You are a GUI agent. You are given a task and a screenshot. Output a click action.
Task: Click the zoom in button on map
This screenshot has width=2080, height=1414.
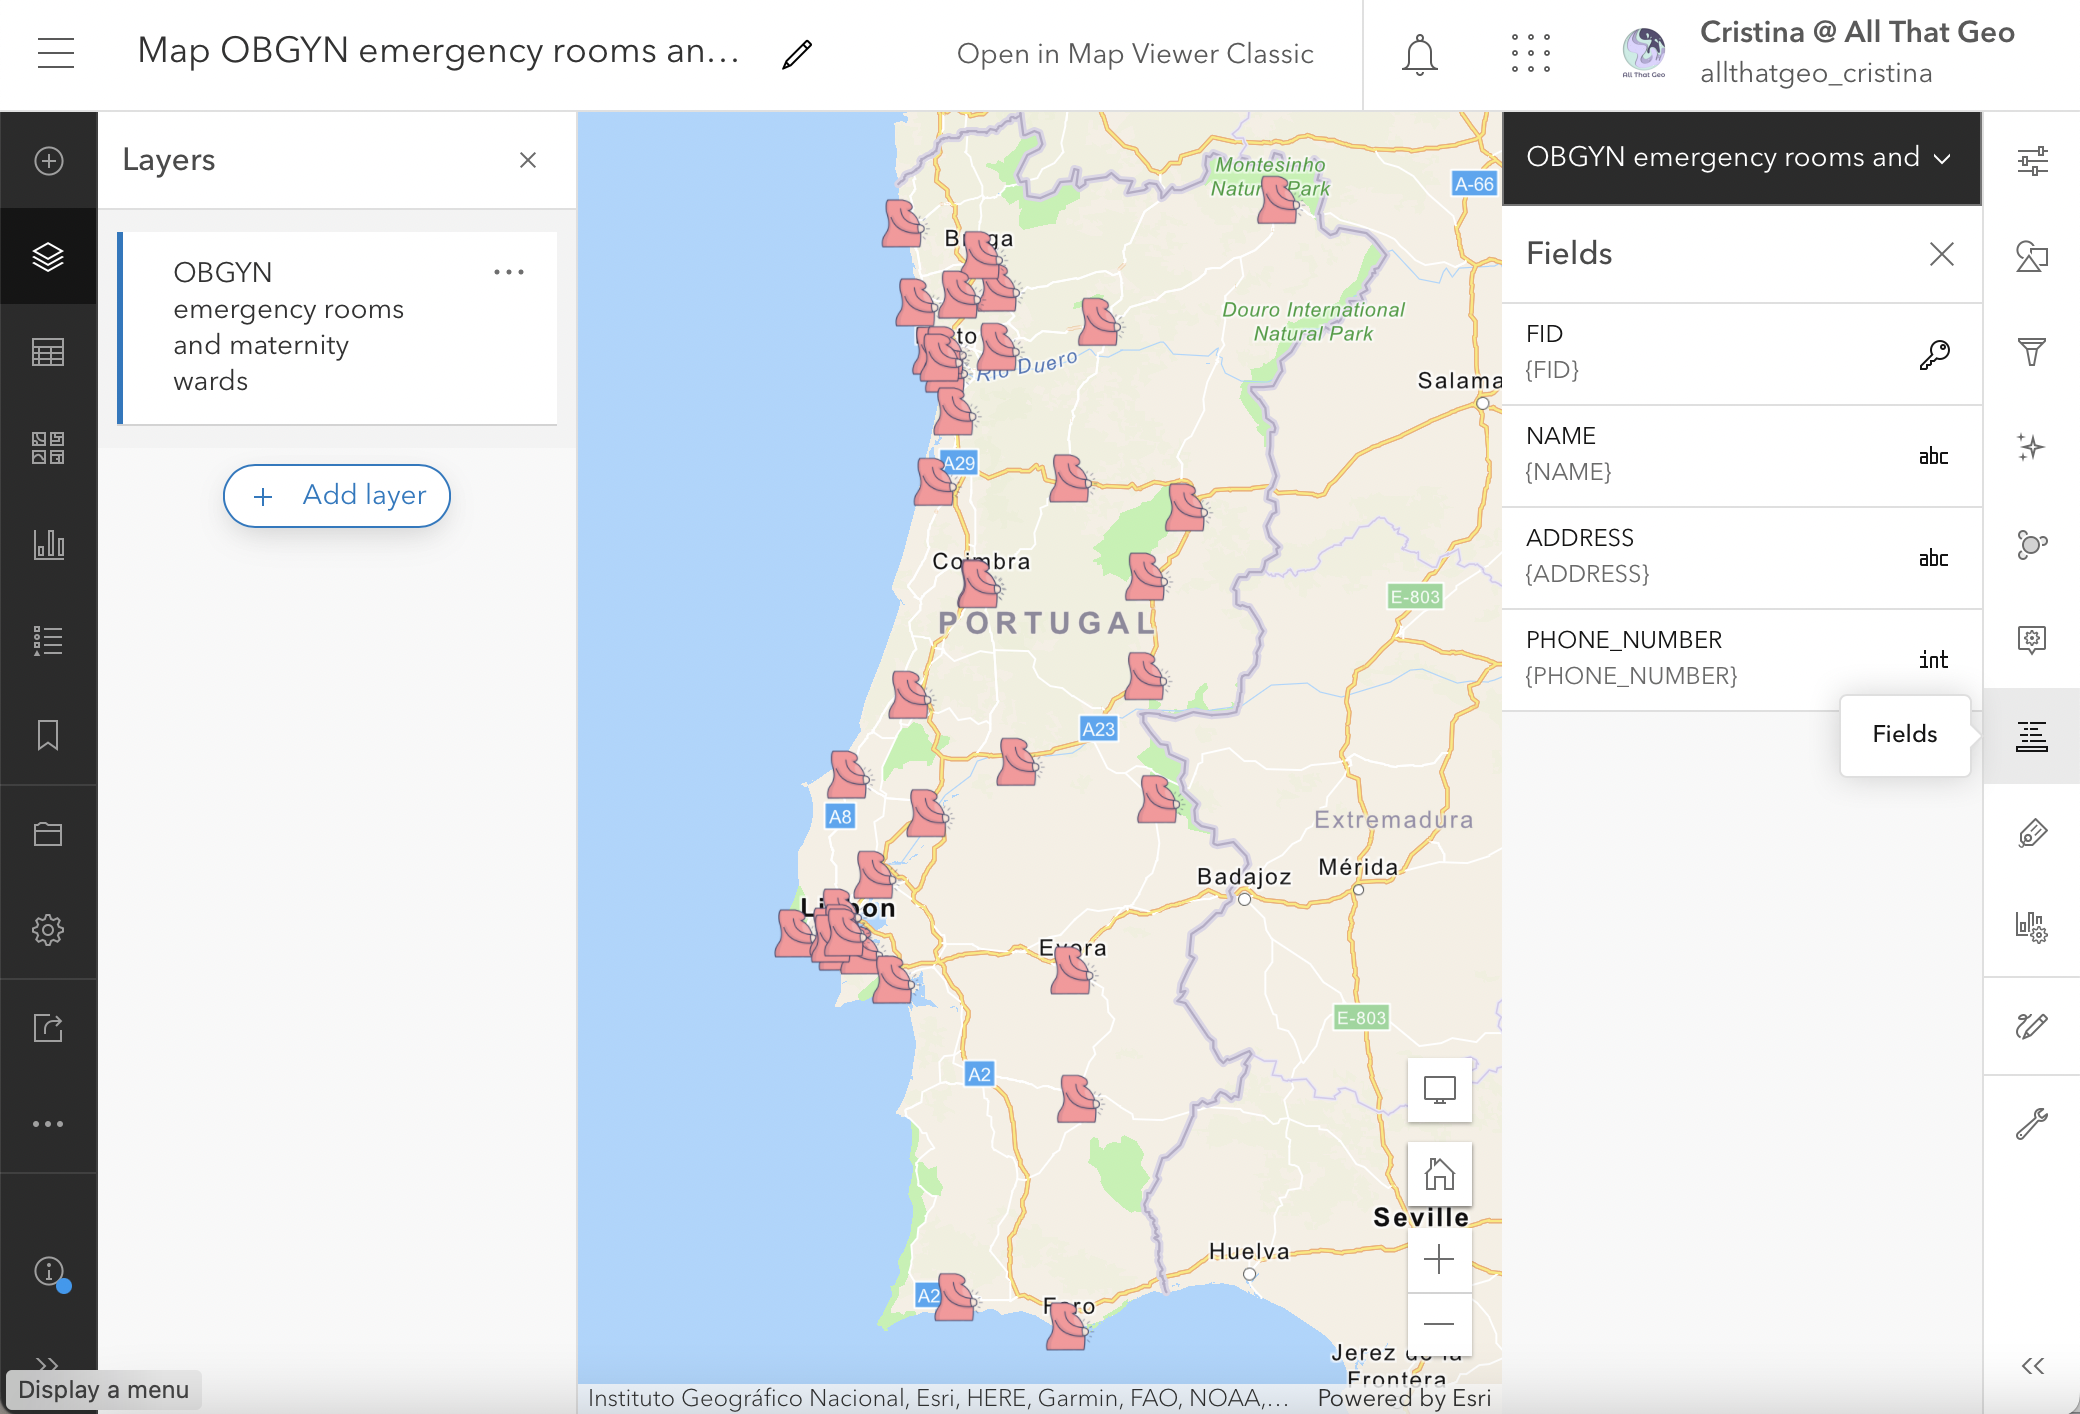(x=1439, y=1259)
